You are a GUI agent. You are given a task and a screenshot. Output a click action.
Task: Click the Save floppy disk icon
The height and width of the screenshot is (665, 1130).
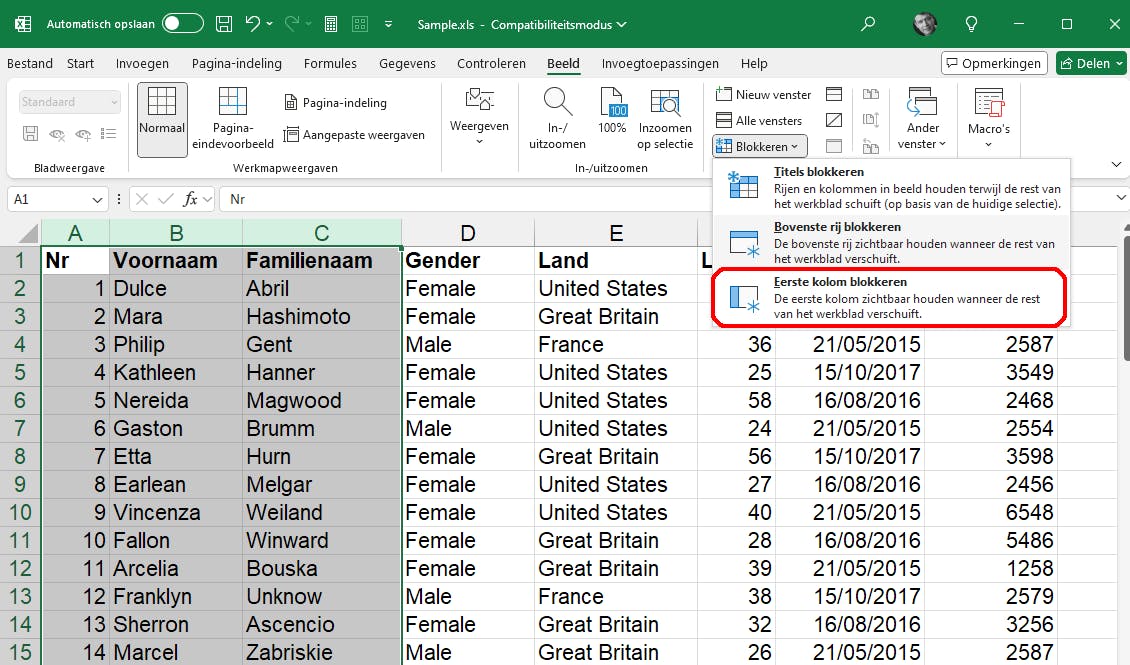(225, 23)
